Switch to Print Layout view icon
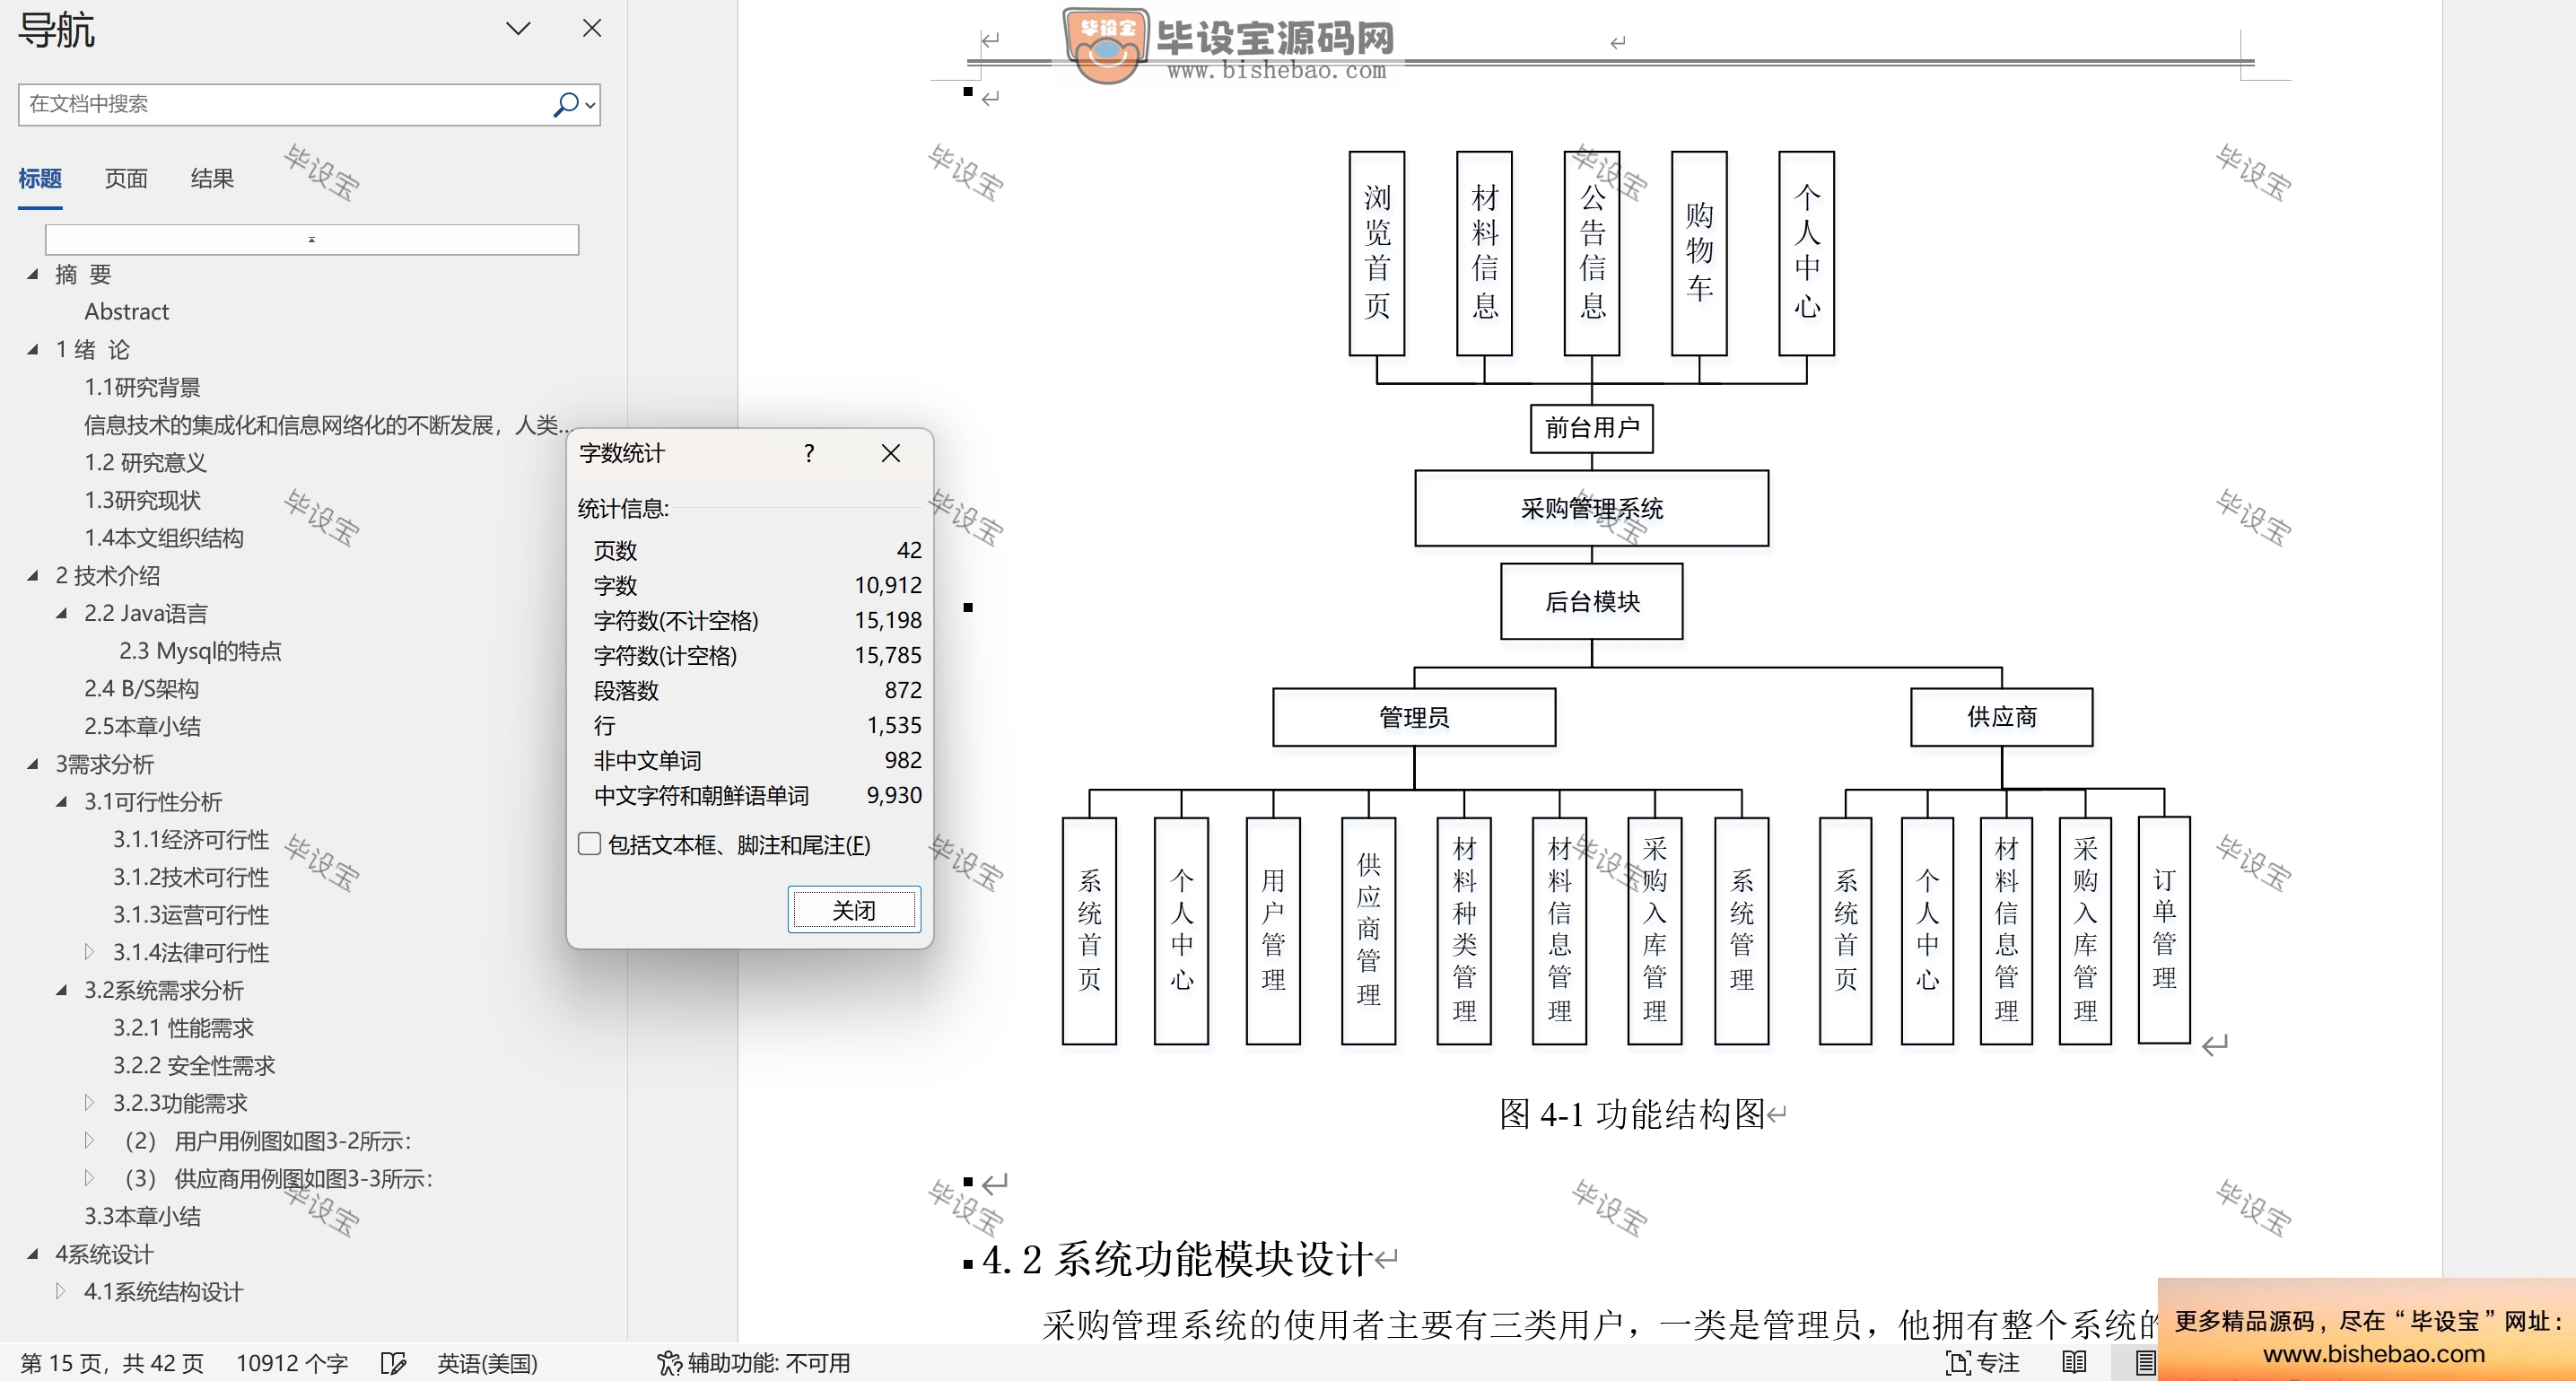The image size is (2576, 1381). coord(2145,1362)
